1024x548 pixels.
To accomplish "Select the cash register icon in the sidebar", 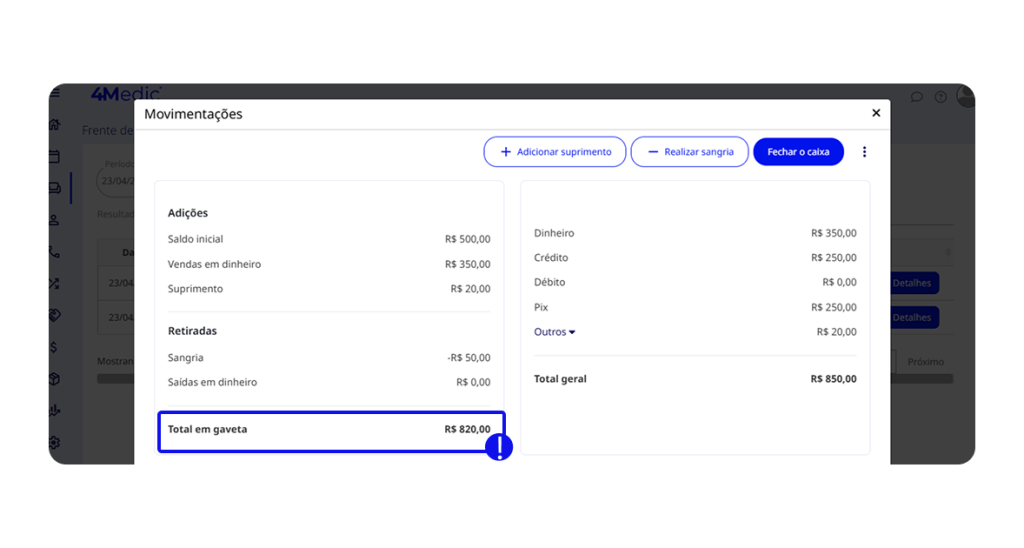I will [55, 188].
